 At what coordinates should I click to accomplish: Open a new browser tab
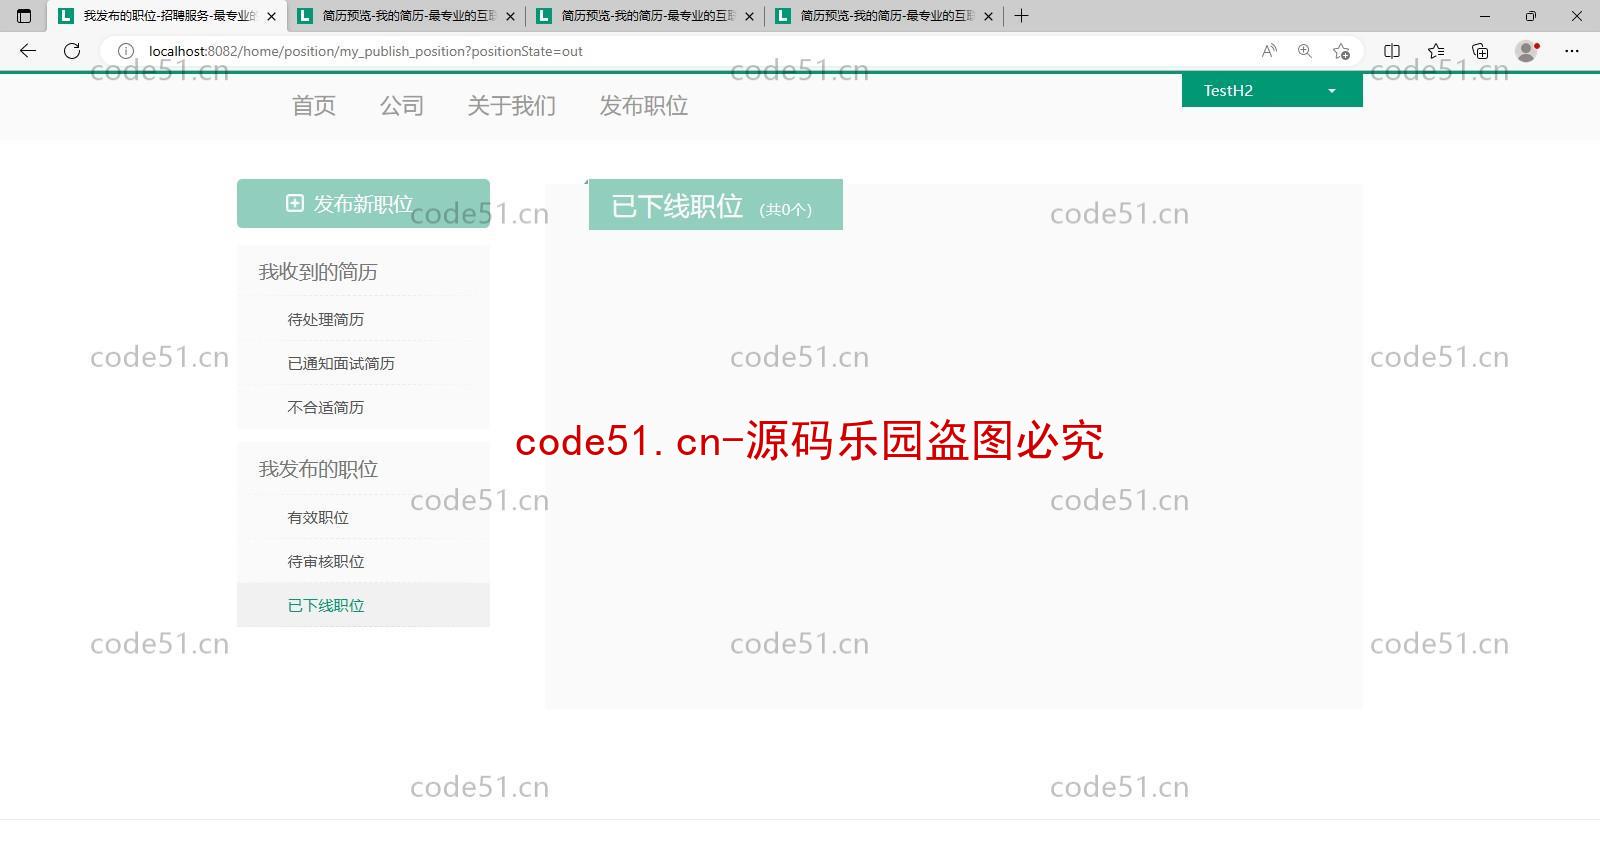point(1021,16)
